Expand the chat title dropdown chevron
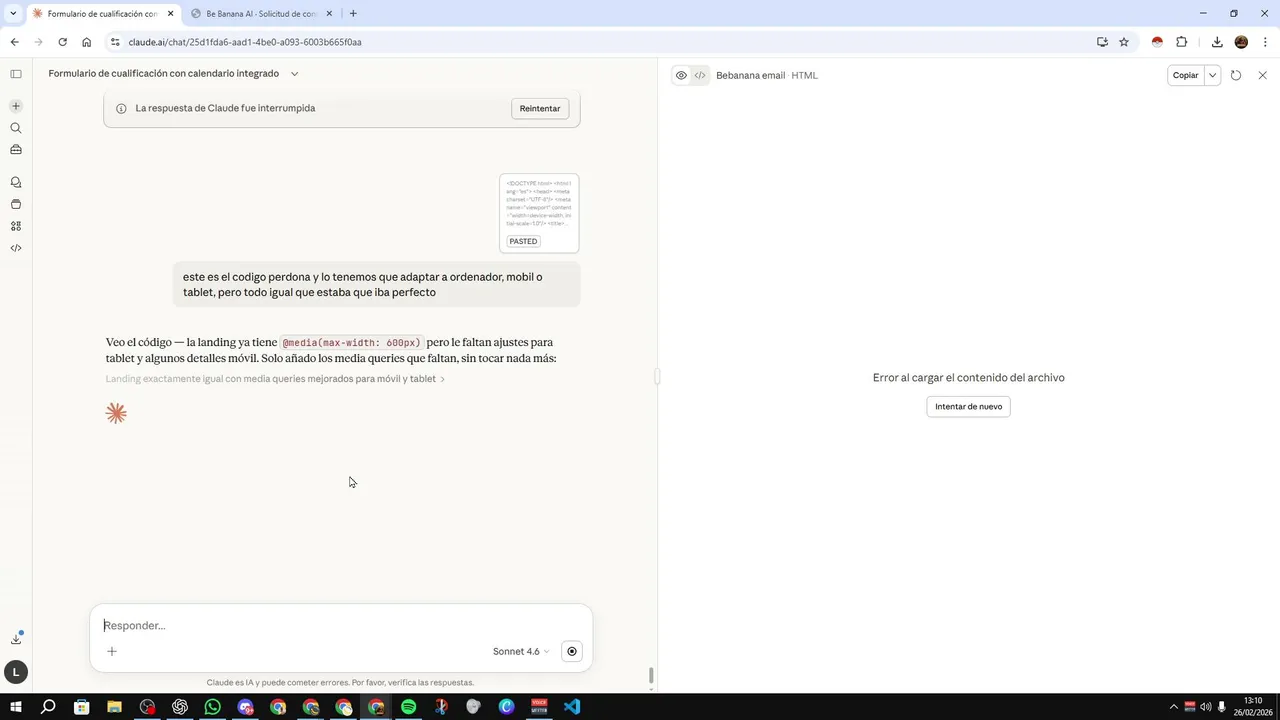The height and width of the screenshot is (720, 1280). click(x=294, y=74)
